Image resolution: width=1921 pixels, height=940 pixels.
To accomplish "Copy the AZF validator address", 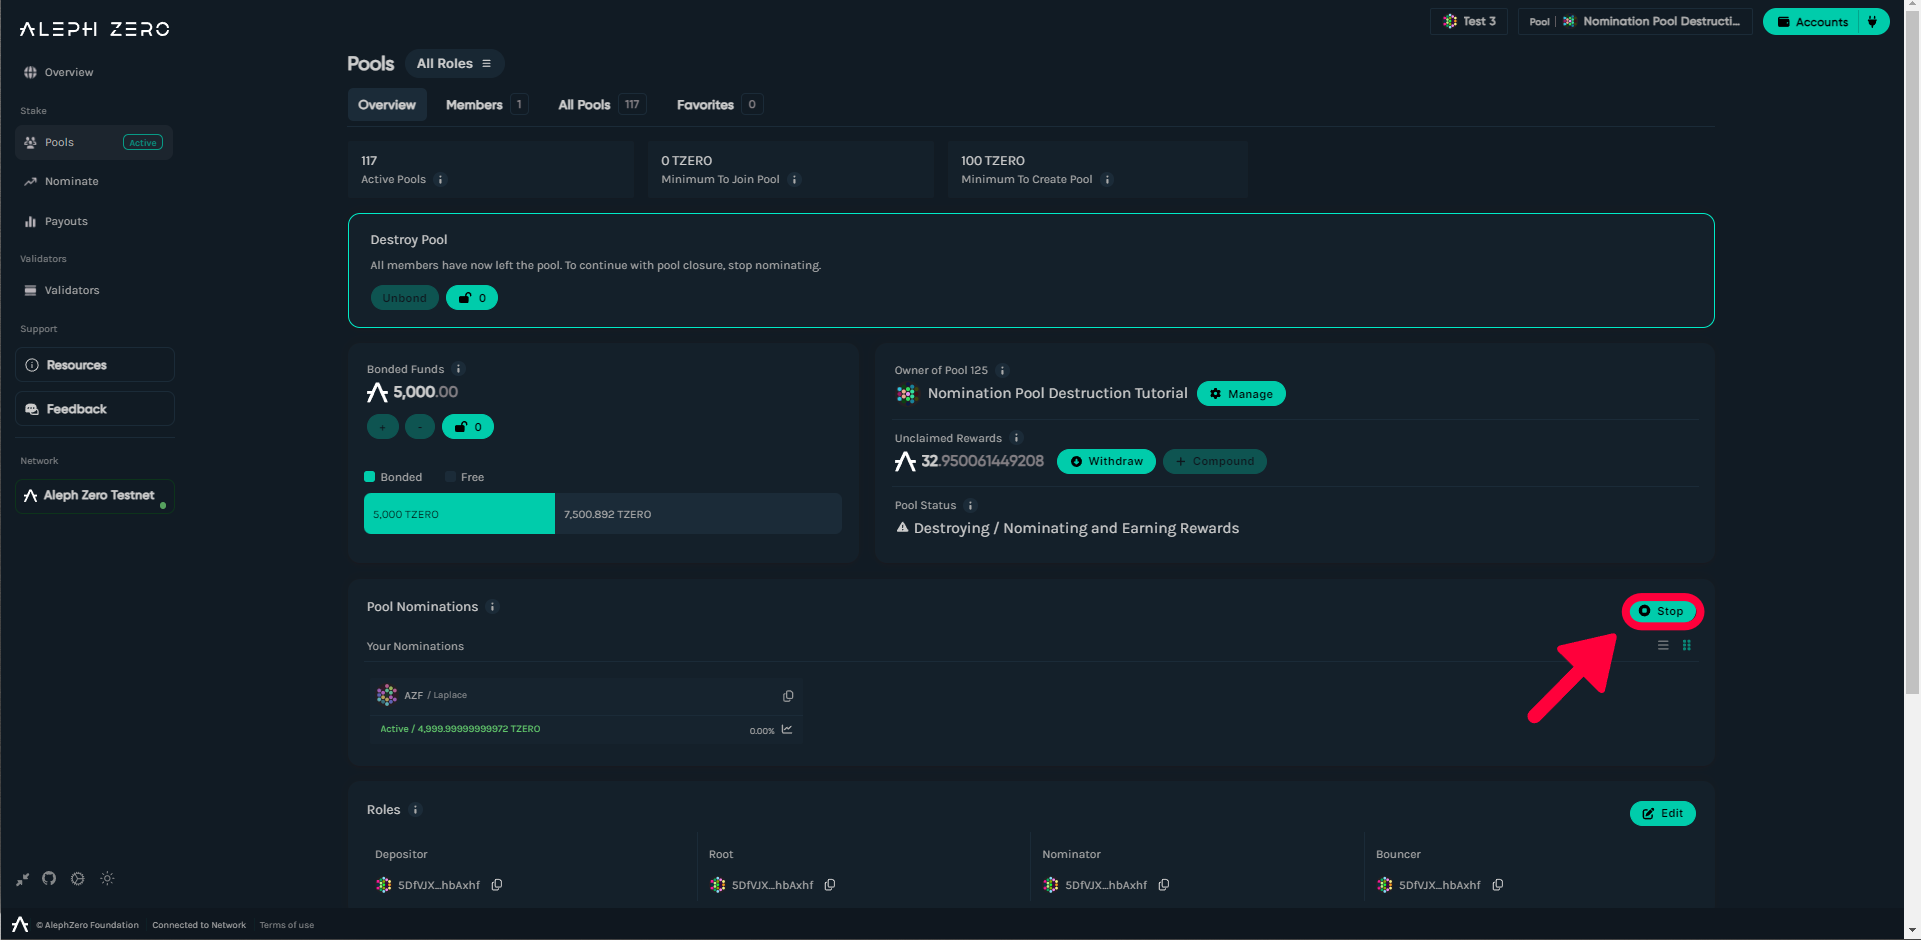I will coord(788,696).
